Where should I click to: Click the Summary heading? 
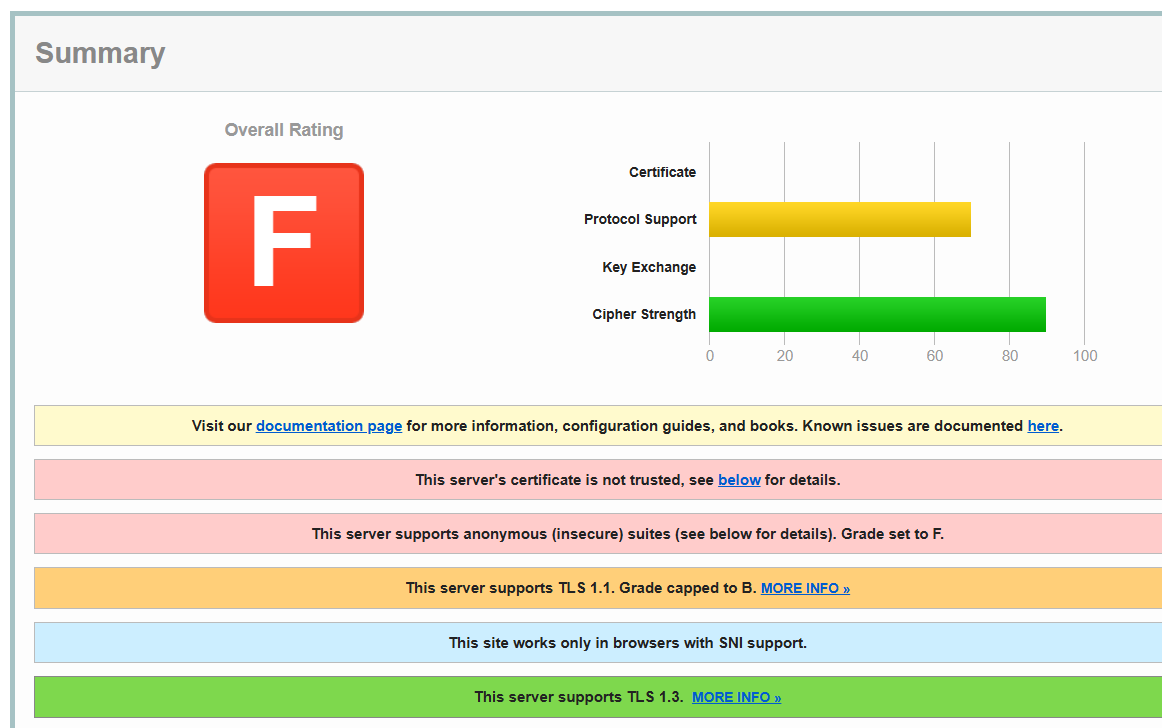[100, 53]
